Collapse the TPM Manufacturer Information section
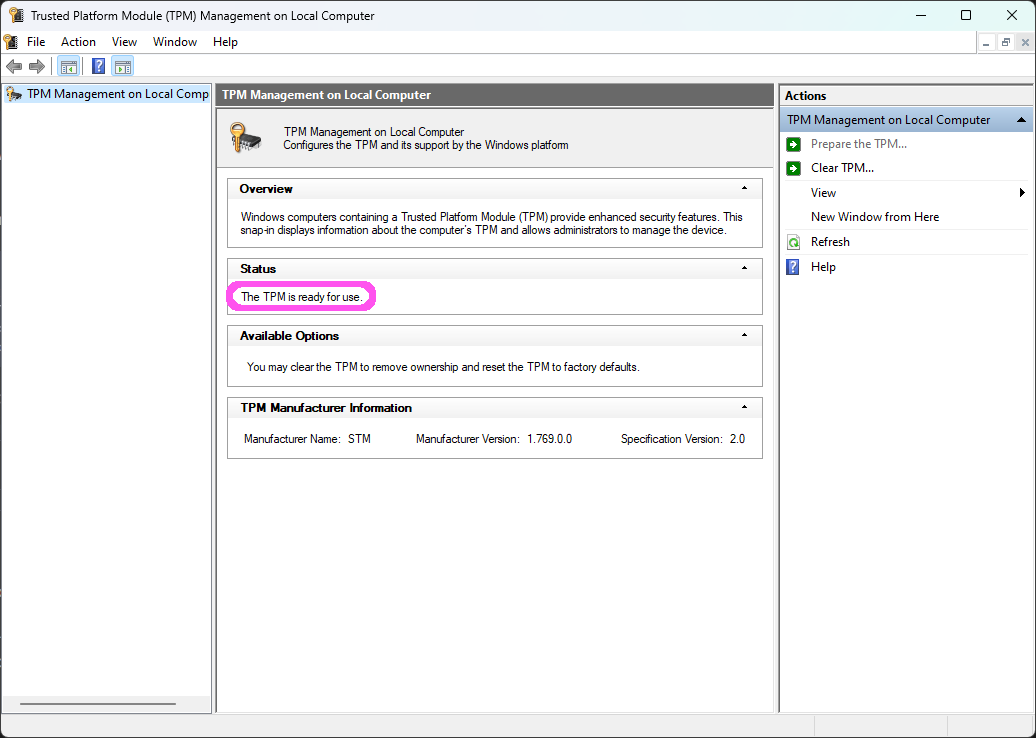The height and width of the screenshot is (738, 1036). [x=744, y=407]
